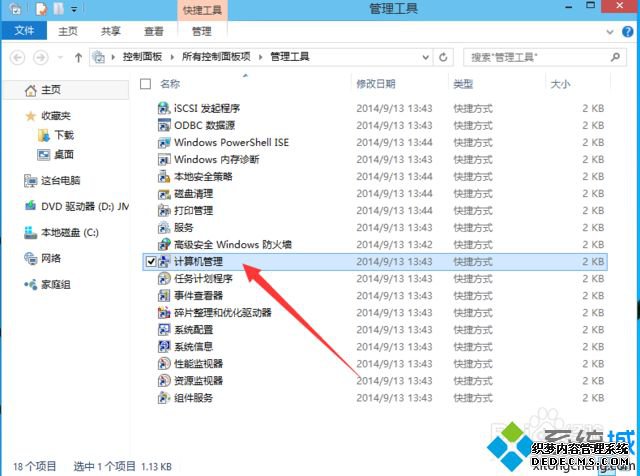Select the 碎片整理和优化驱动器 icon
640x476 pixels.
pyautogui.click(x=164, y=313)
